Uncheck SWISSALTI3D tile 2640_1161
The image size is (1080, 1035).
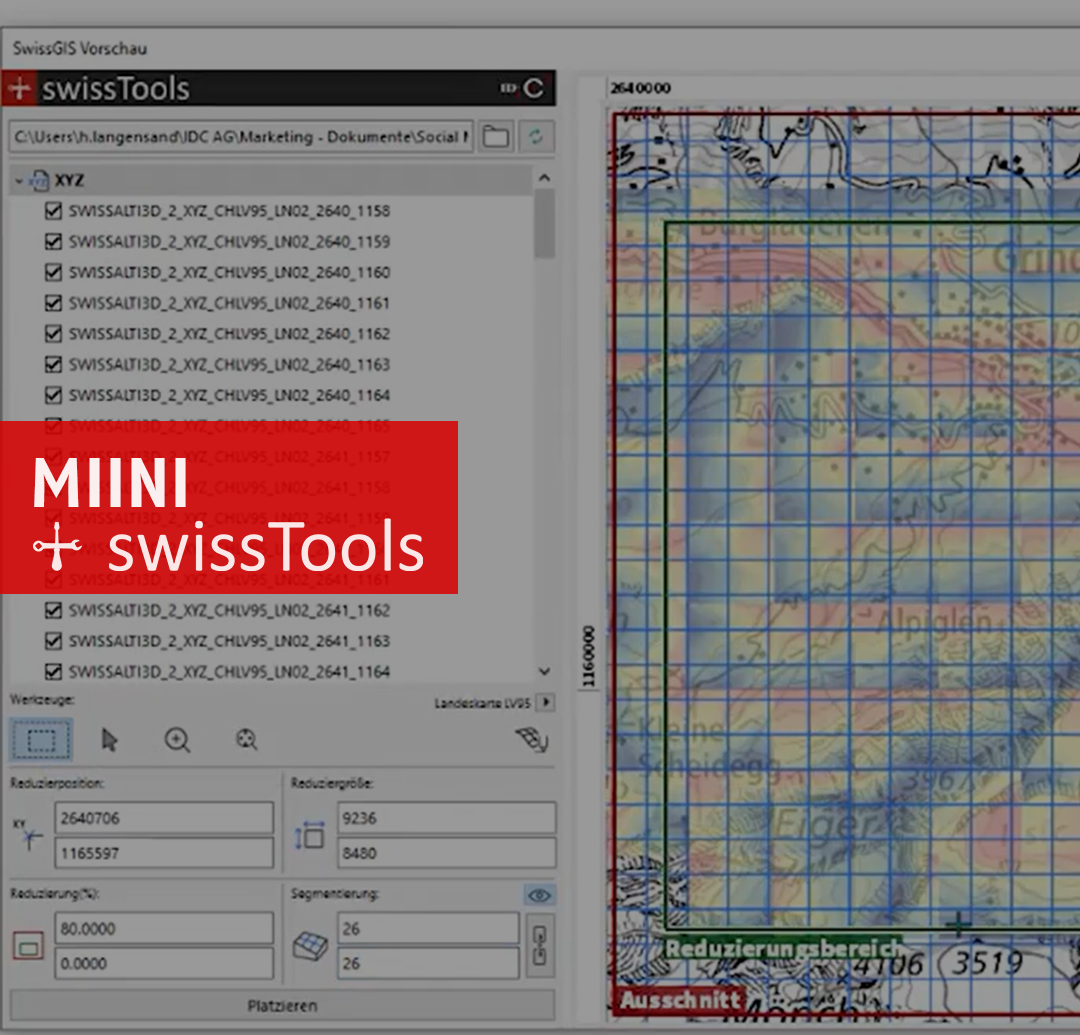click(x=53, y=303)
